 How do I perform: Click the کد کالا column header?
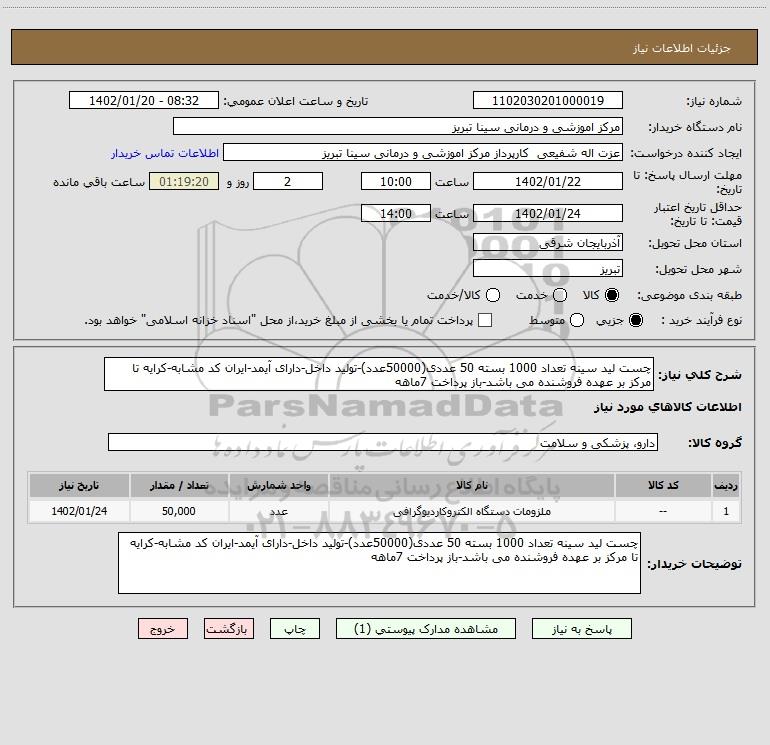pos(663,485)
